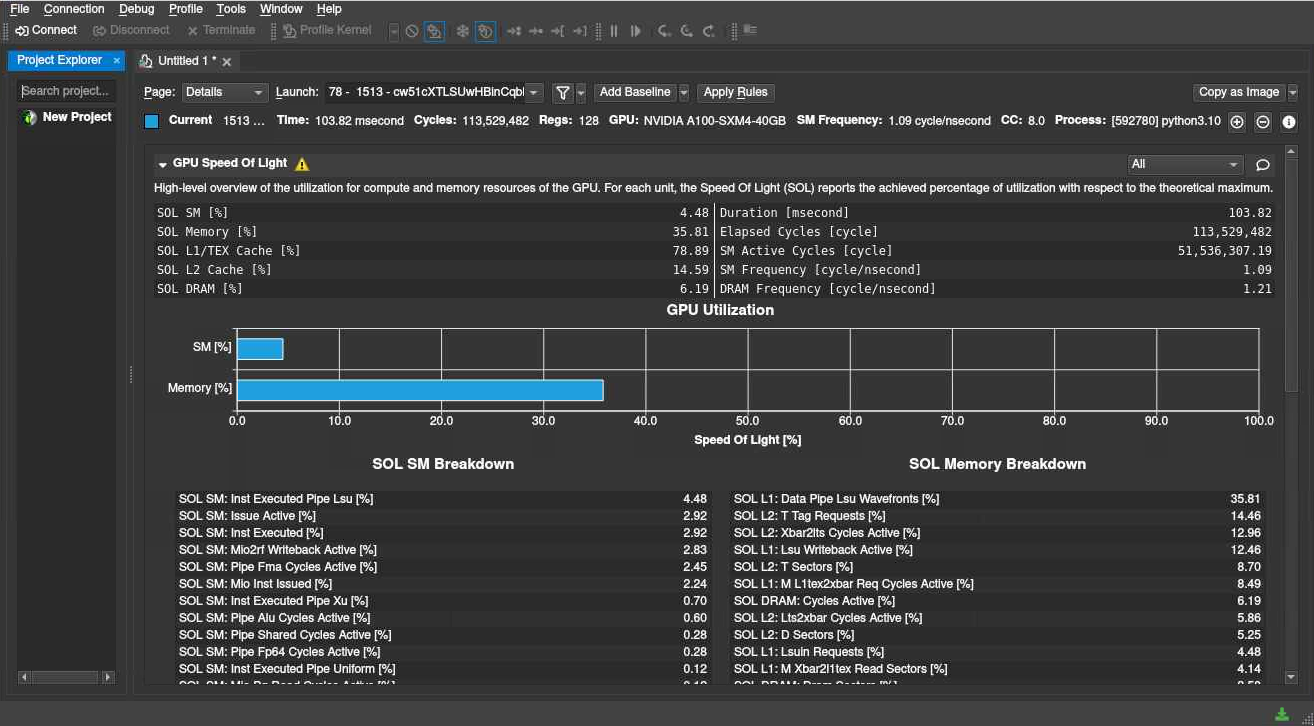Open the Connection menu
The height and width of the screenshot is (726, 1314).
click(x=74, y=9)
